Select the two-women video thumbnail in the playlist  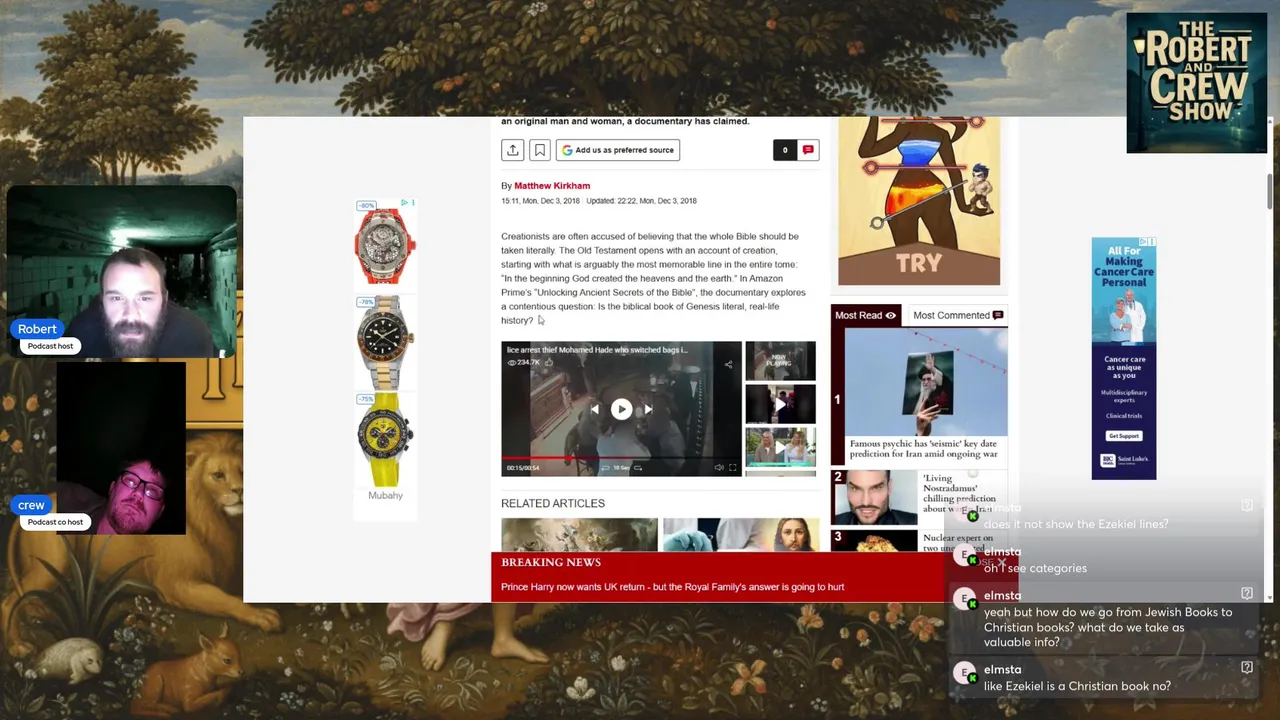(780, 447)
